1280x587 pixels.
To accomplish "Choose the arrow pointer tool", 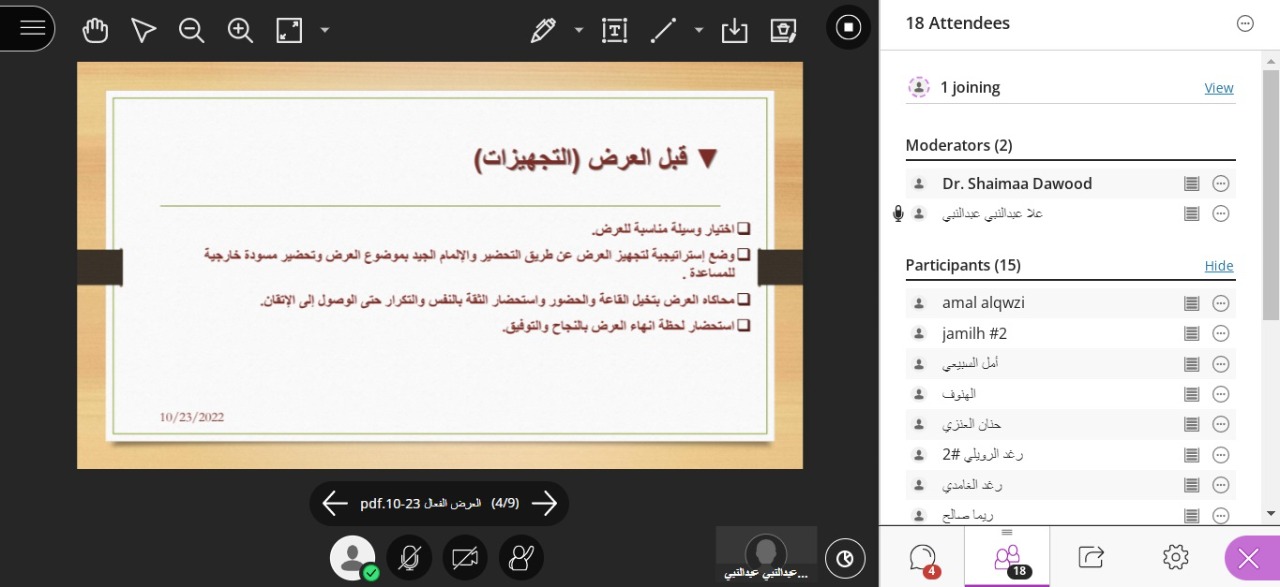I will point(144,30).
